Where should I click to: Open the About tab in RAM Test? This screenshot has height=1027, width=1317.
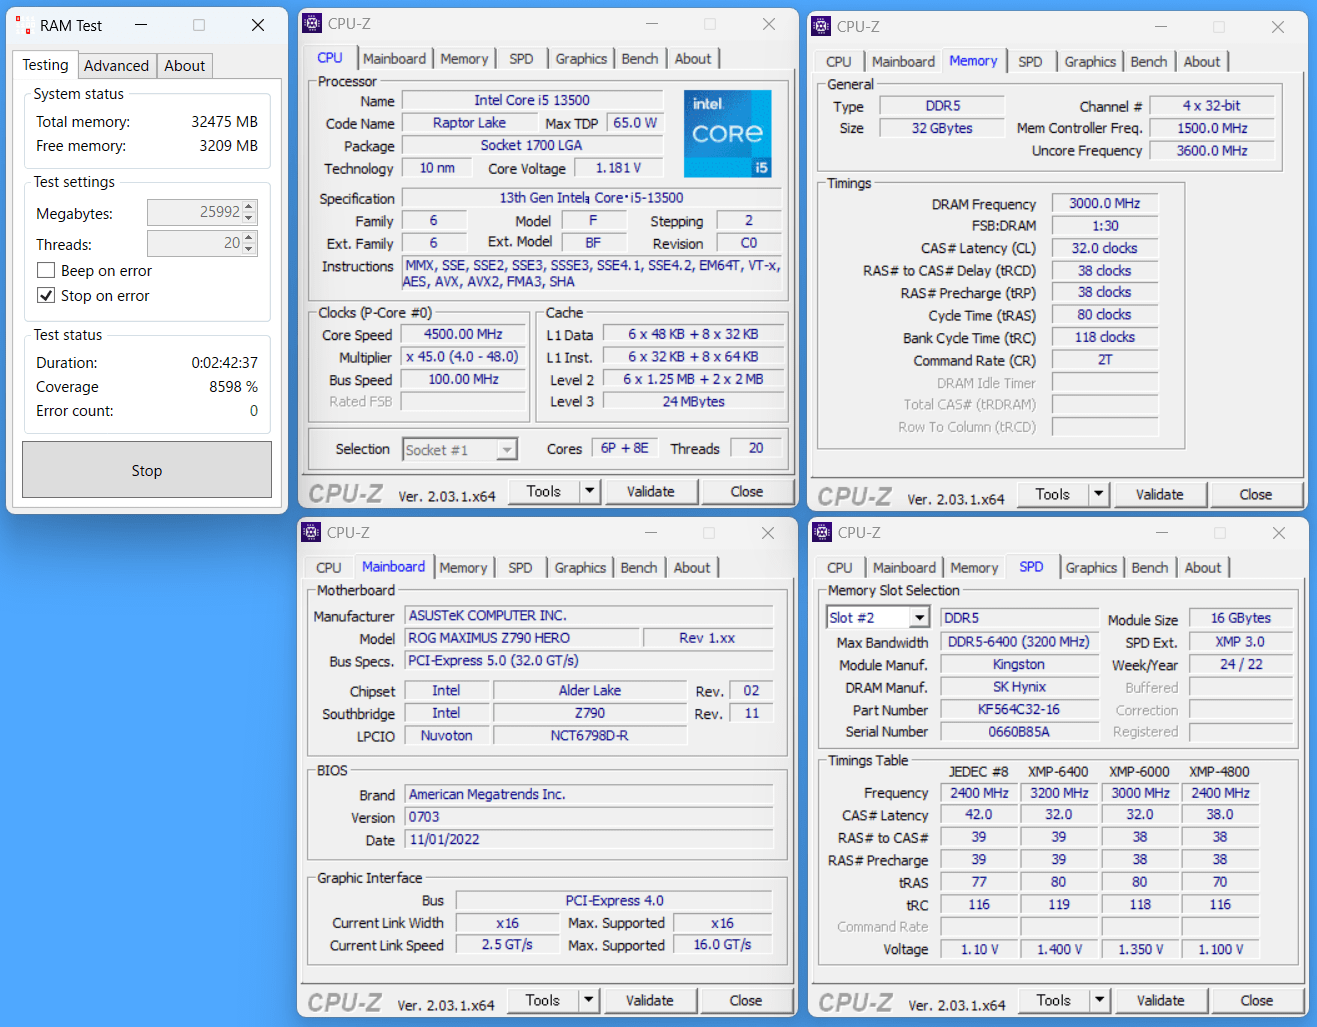pos(184,65)
